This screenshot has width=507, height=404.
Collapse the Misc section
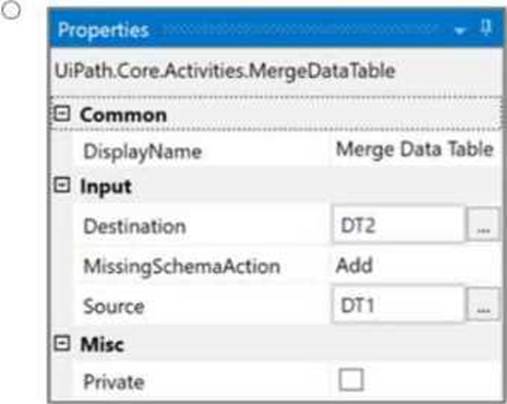point(62,343)
